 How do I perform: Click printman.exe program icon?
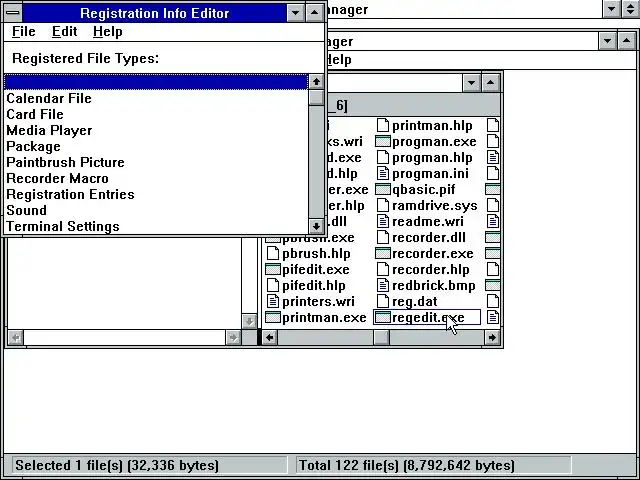click(x=273, y=317)
